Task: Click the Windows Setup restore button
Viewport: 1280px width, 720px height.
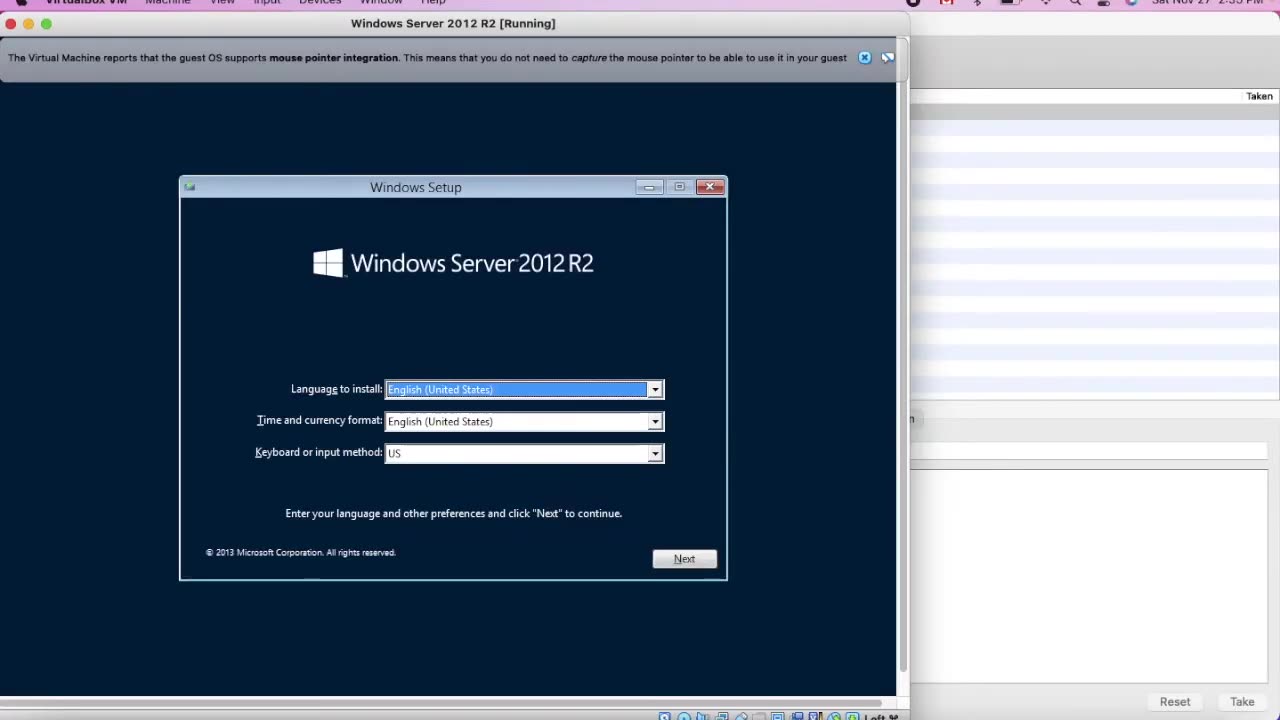Action: (679, 187)
